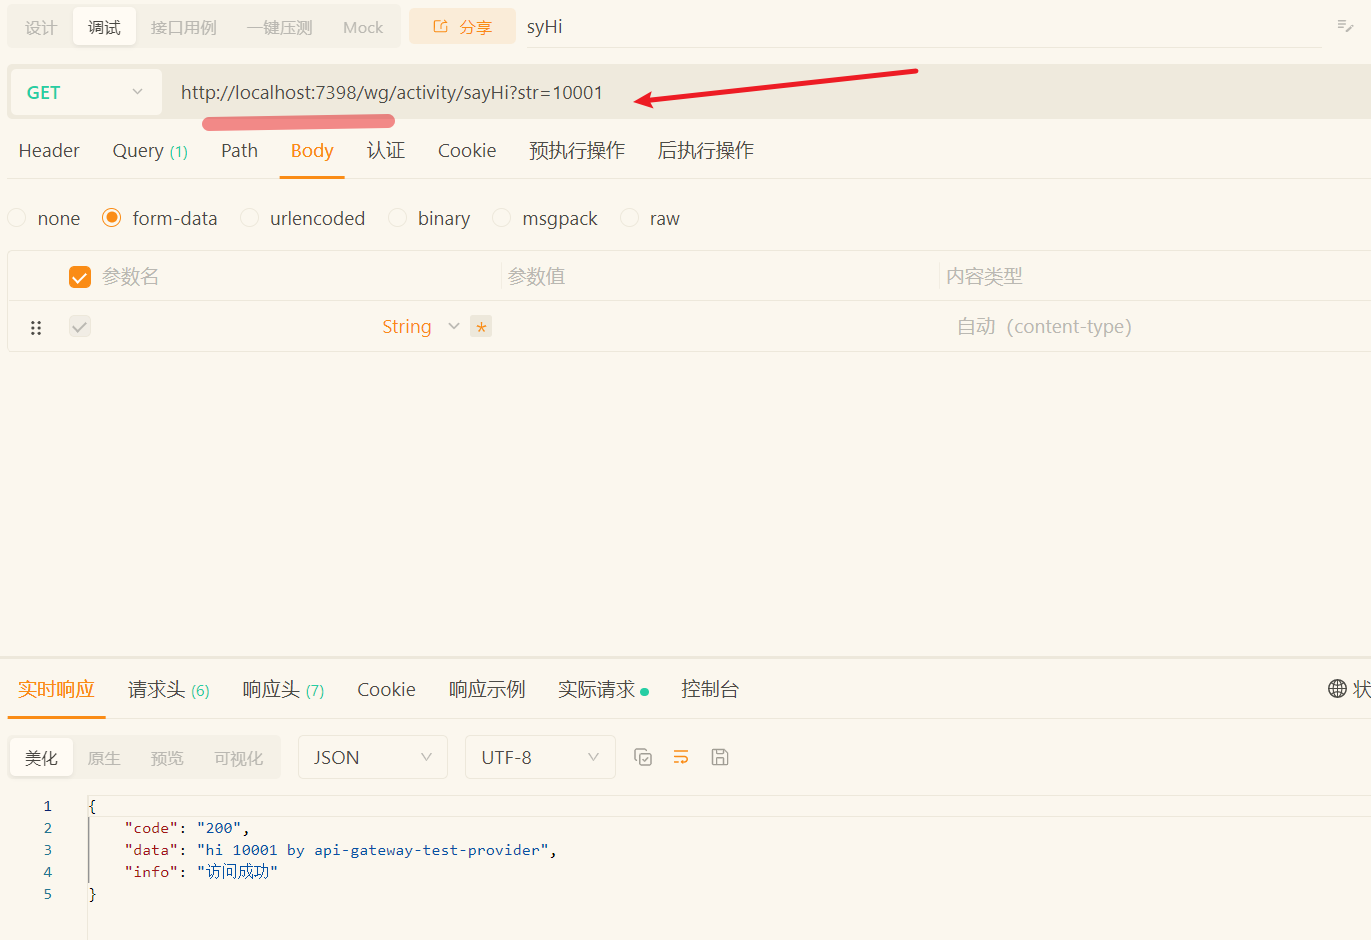This screenshot has height=940, width=1371.
Task: Open the String parameter type dropdown
Action: tap(420, 327)
